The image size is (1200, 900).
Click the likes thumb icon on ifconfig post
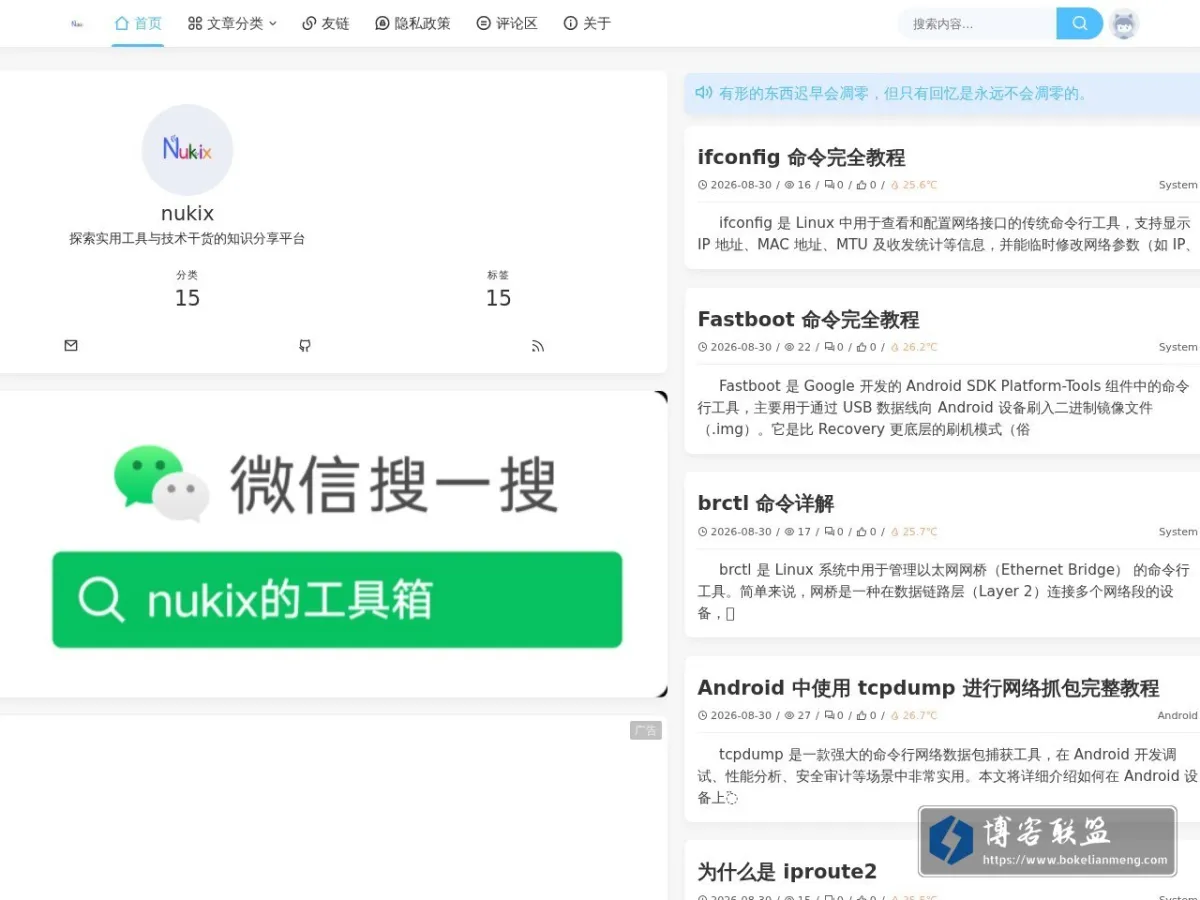coord(861,185)
